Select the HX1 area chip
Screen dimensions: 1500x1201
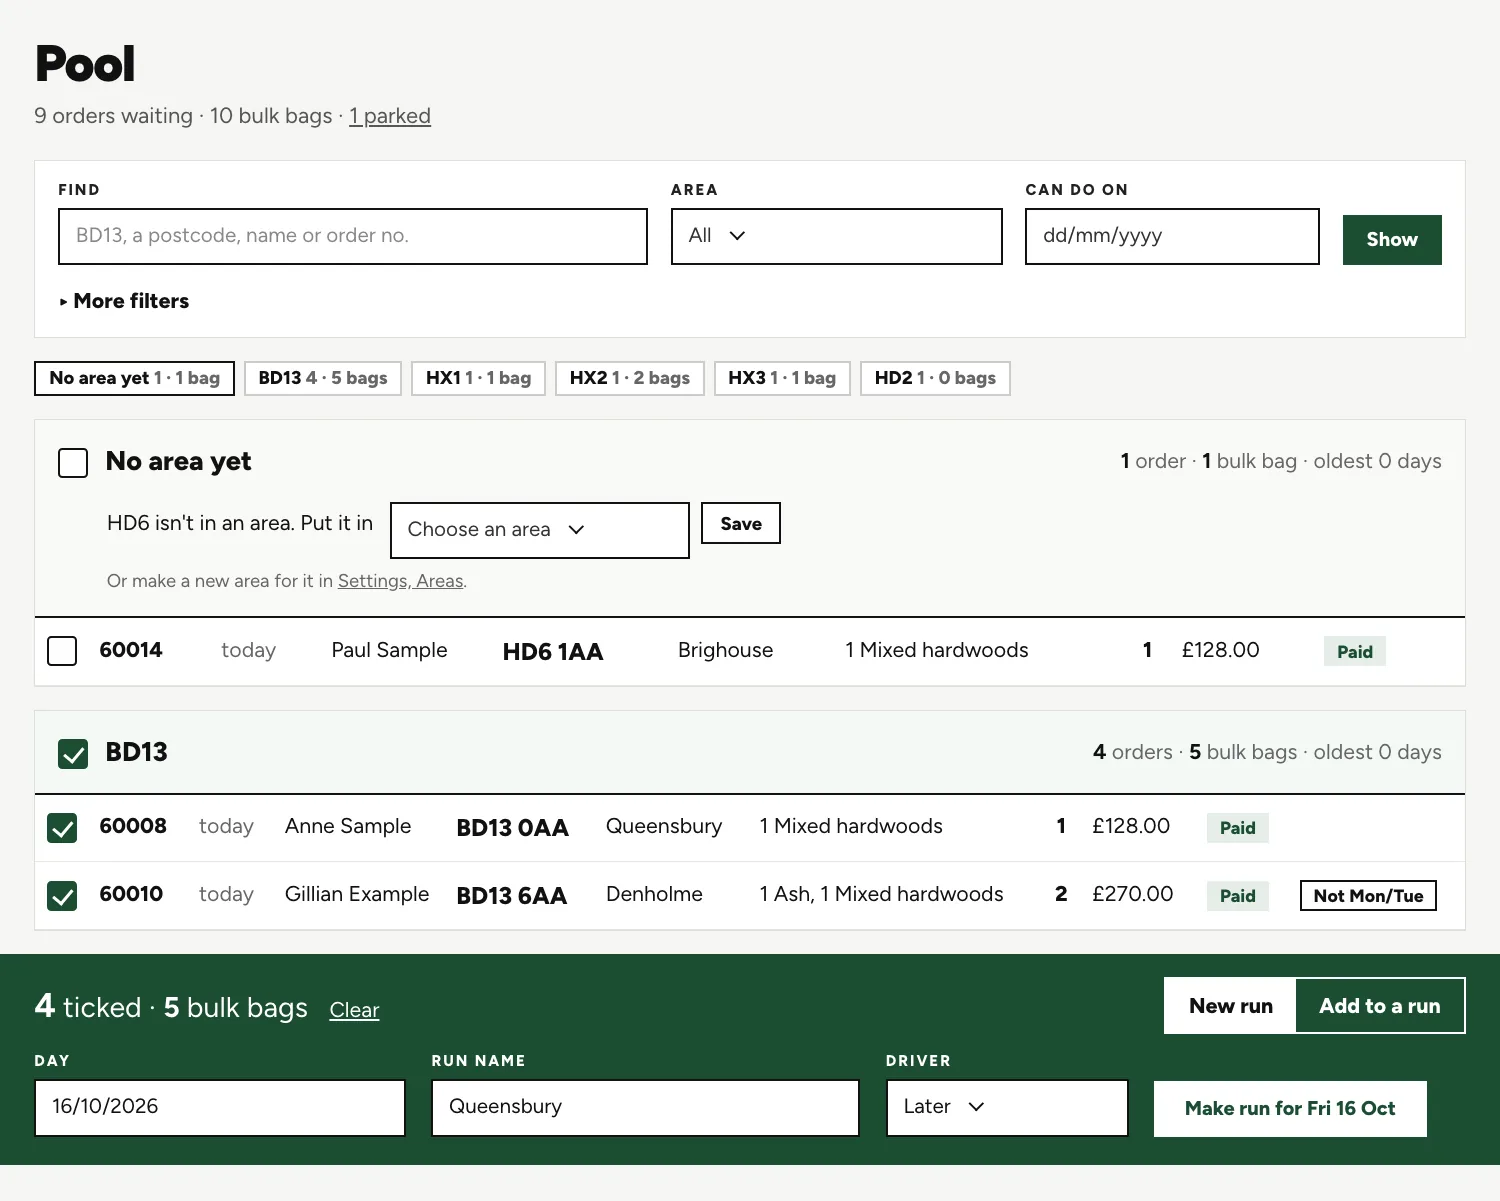coord(478,378)
